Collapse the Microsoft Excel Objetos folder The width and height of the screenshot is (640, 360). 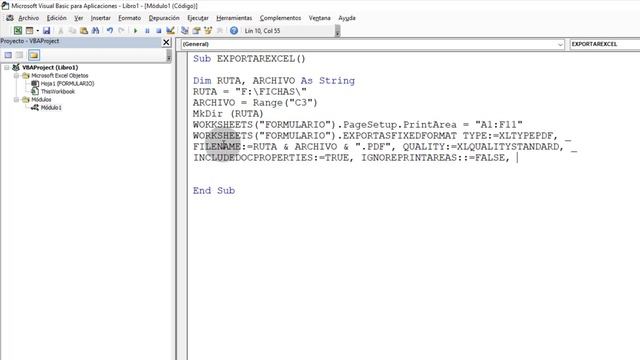click(16, 76)
